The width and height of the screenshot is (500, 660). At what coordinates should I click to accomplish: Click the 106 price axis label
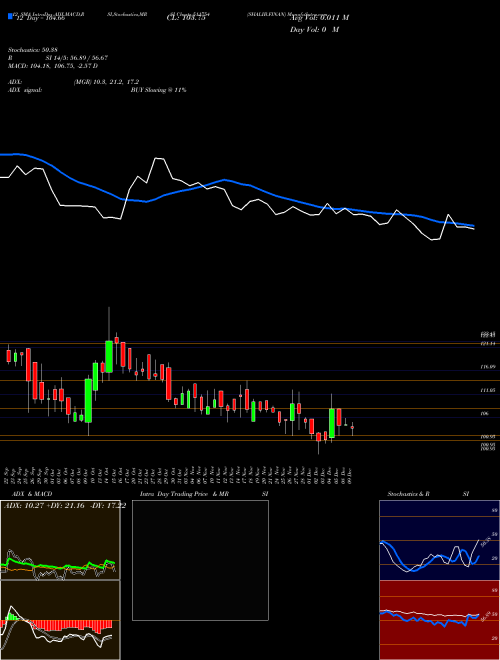(x=484, y=414)
